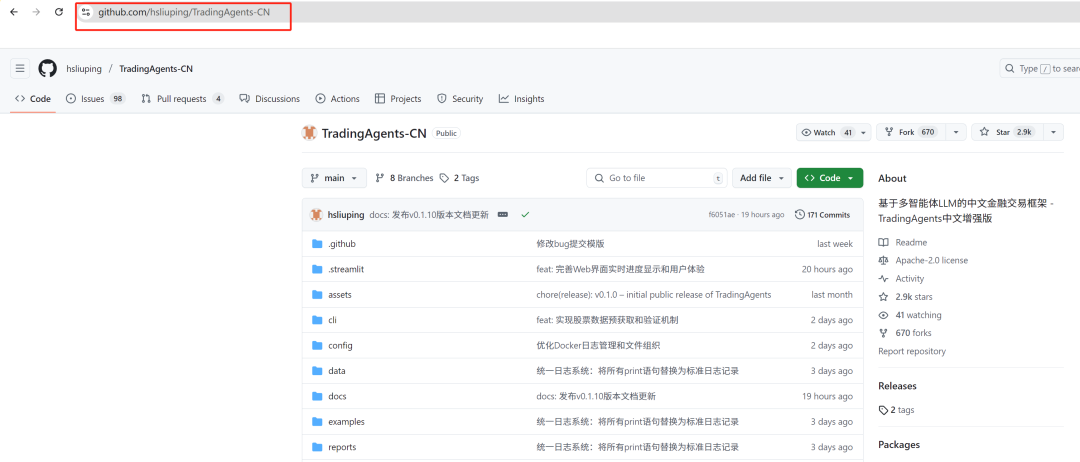1080x462 pixels.
Task: Click the search input at top right
Action: coord(1040,69)
